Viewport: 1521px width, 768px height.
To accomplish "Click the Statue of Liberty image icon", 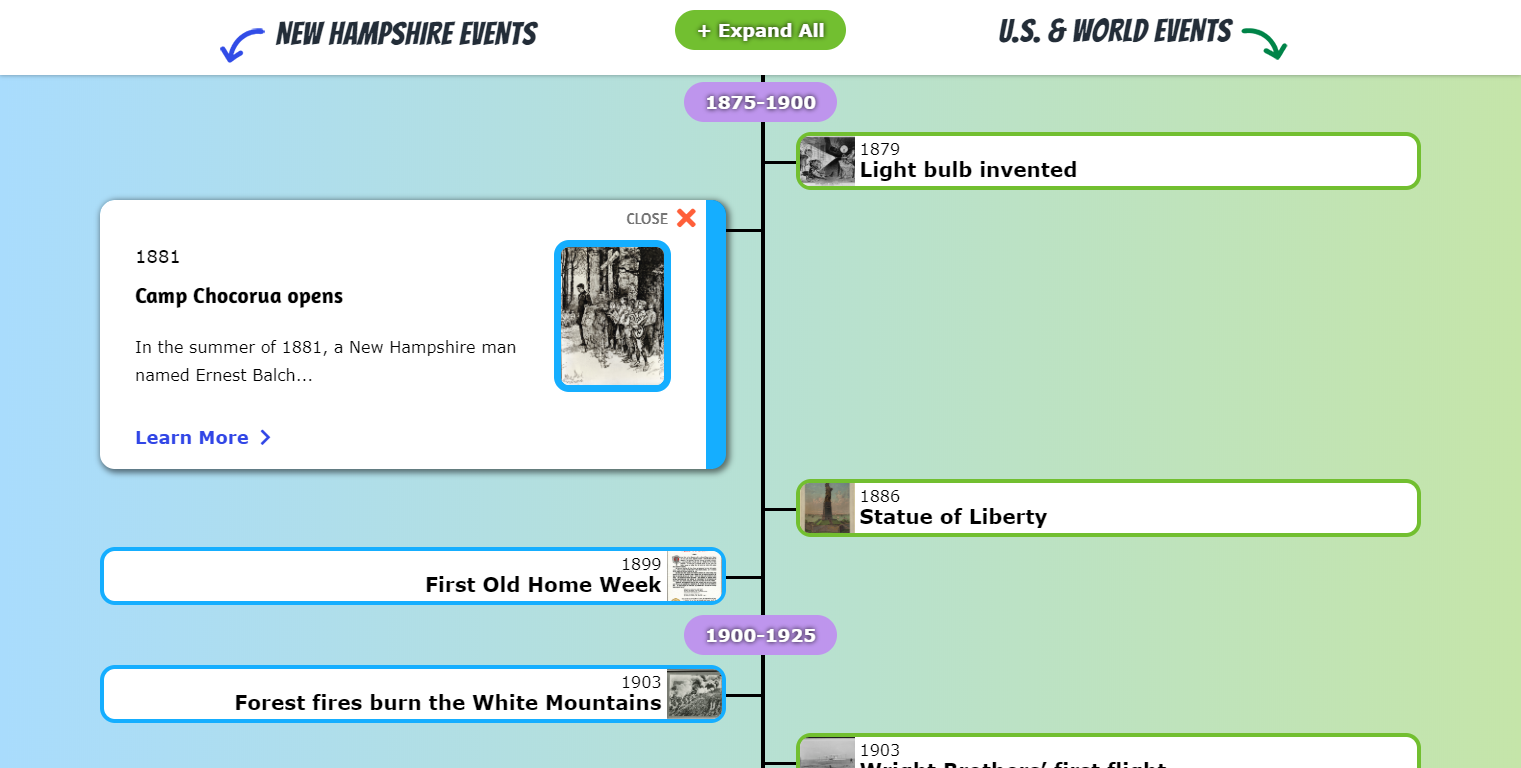I will 825,508.
